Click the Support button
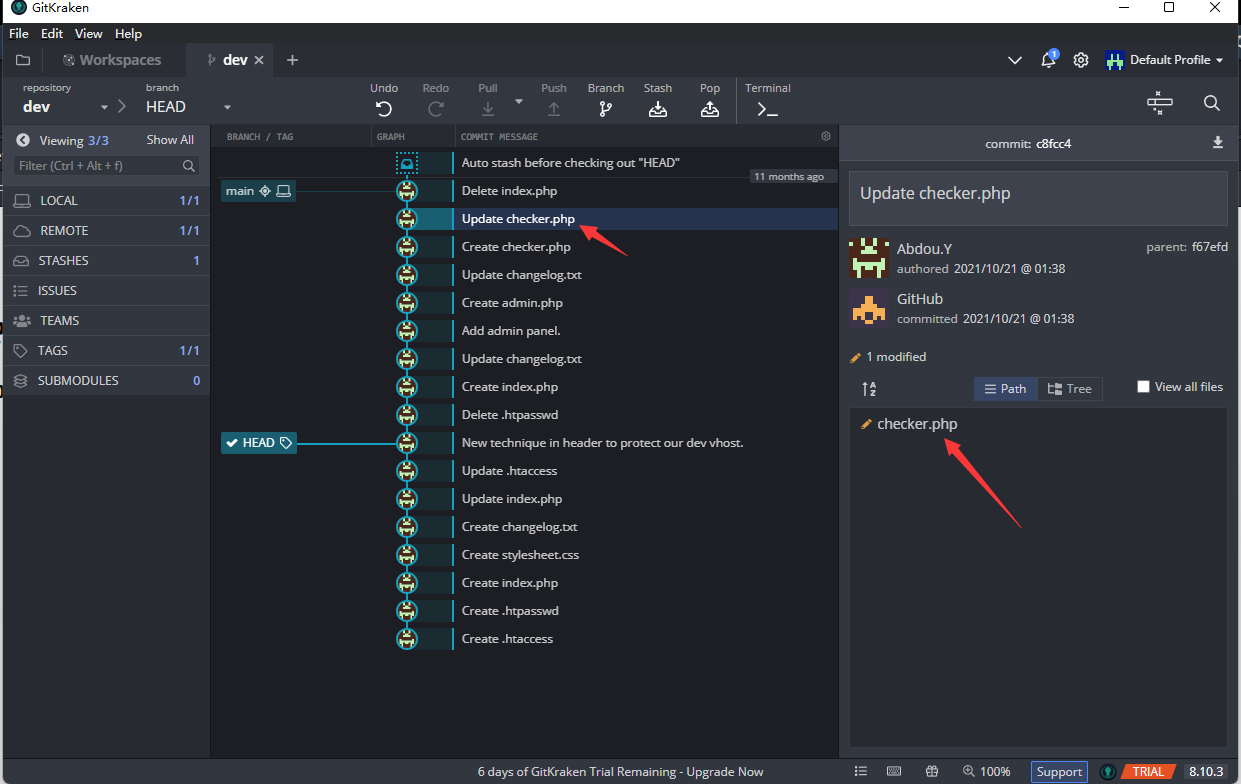Screen dimensions: 1241x784 pos(1059,771)
